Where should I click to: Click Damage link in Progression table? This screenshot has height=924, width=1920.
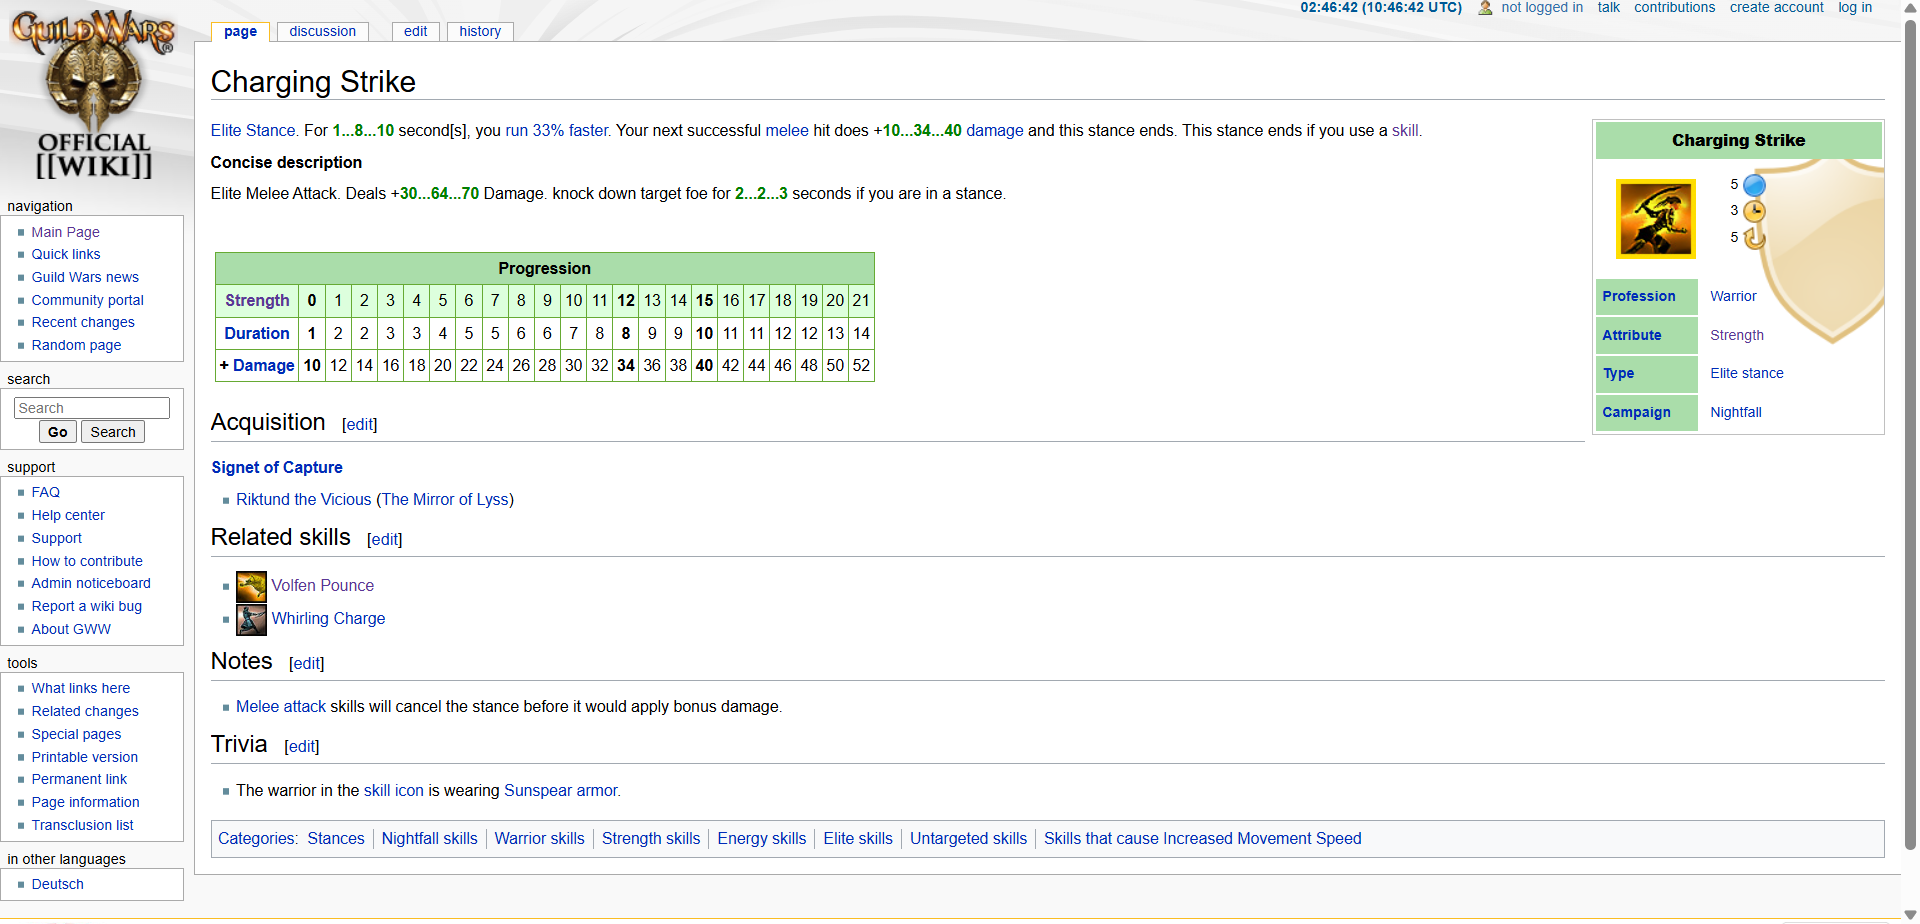tap(263, 365)
